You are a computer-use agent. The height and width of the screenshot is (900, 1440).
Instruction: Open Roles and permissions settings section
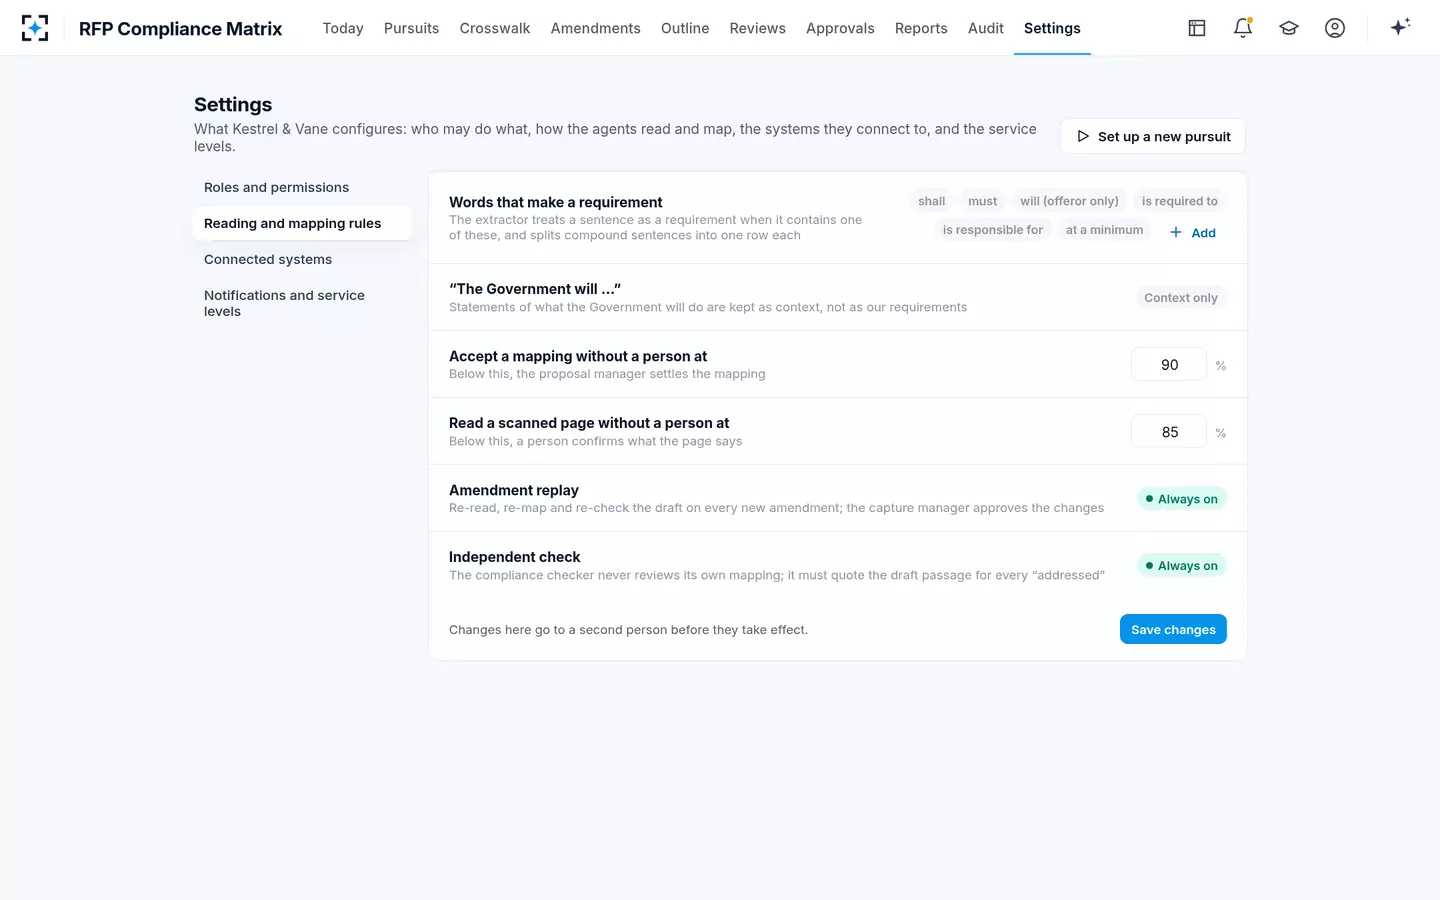pos(302,188)
